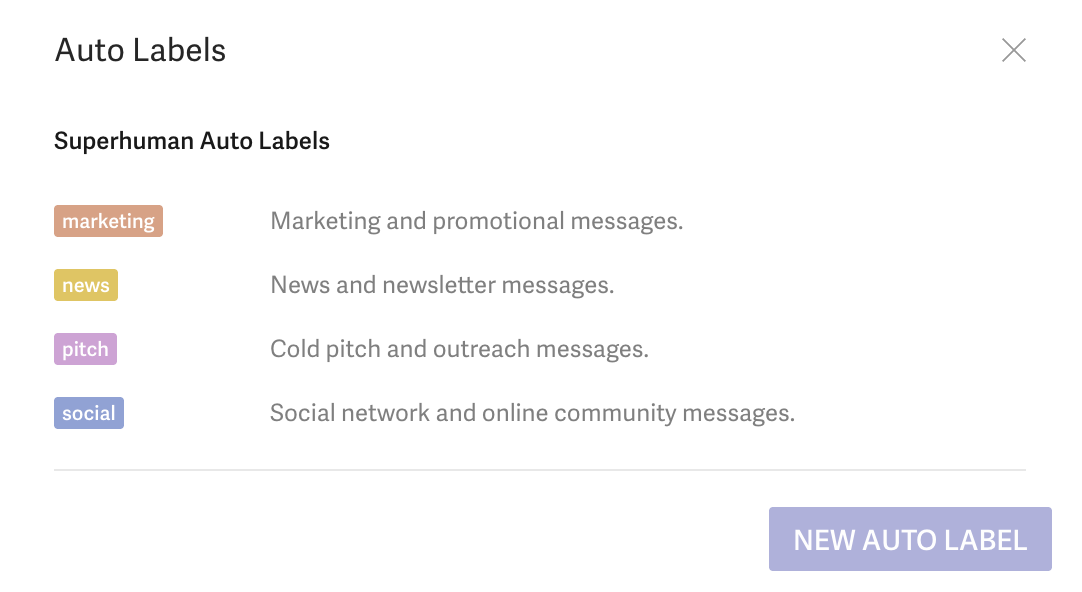Click the NEW AUTO LABEL button

pyautogui.click(x=909, y=539)
